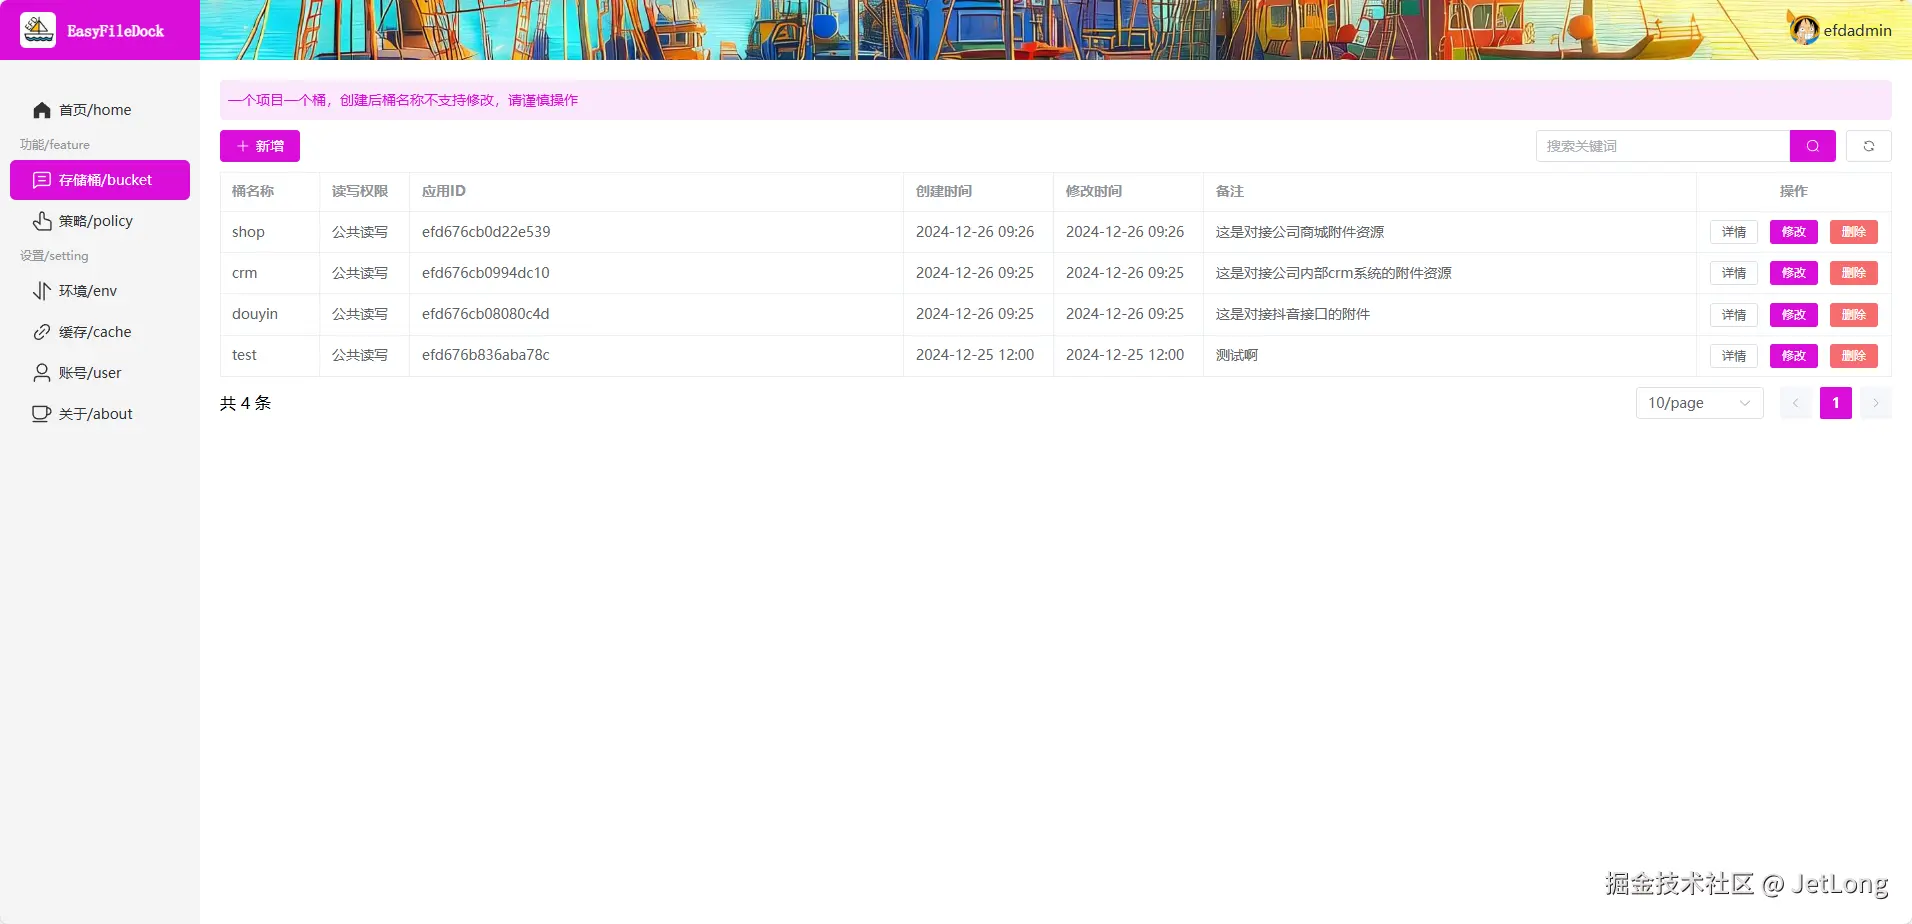
Task: View 详情 for test bucket
Action: [1734, 356]
